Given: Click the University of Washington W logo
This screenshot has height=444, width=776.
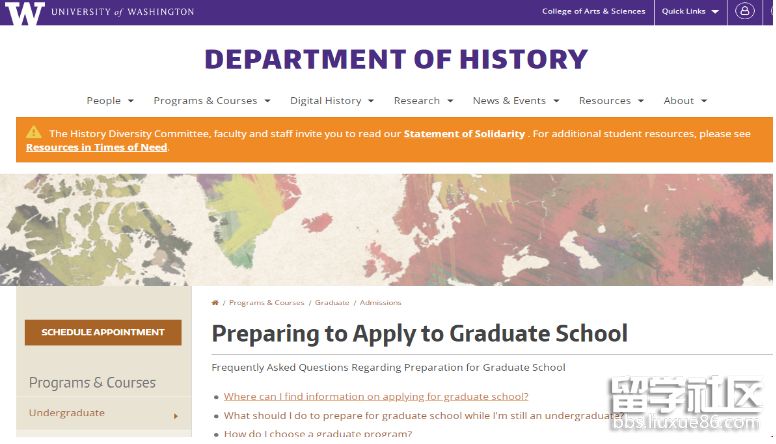Looking at the screenshot, I should [x=24, y=13].
